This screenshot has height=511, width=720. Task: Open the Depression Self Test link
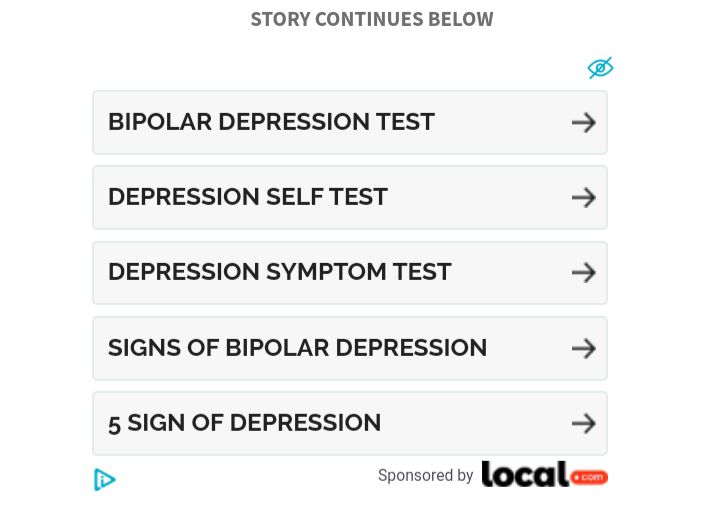pos(248,197)
